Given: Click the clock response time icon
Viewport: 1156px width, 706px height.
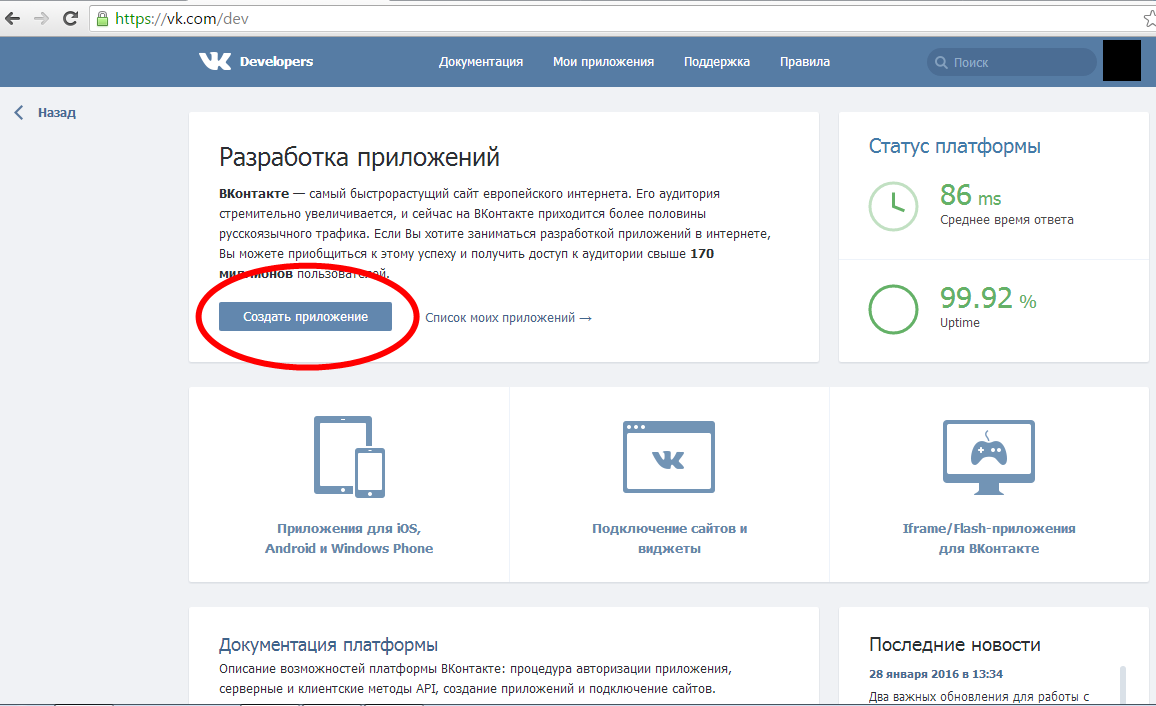Looking at the screenshot, I should 893,206.
